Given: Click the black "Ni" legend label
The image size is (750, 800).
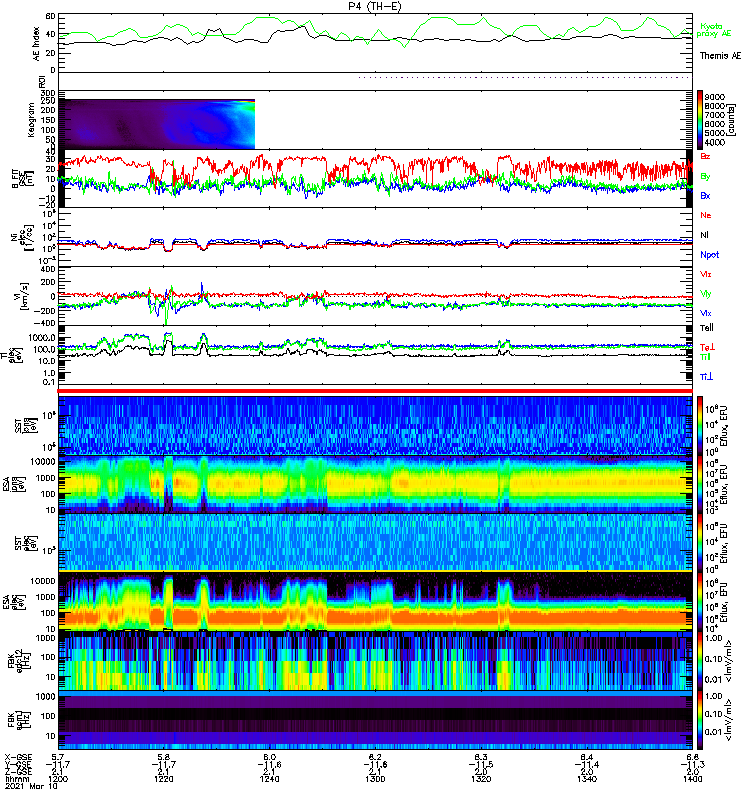Looking at the screenshot, I should pos(704,235).
